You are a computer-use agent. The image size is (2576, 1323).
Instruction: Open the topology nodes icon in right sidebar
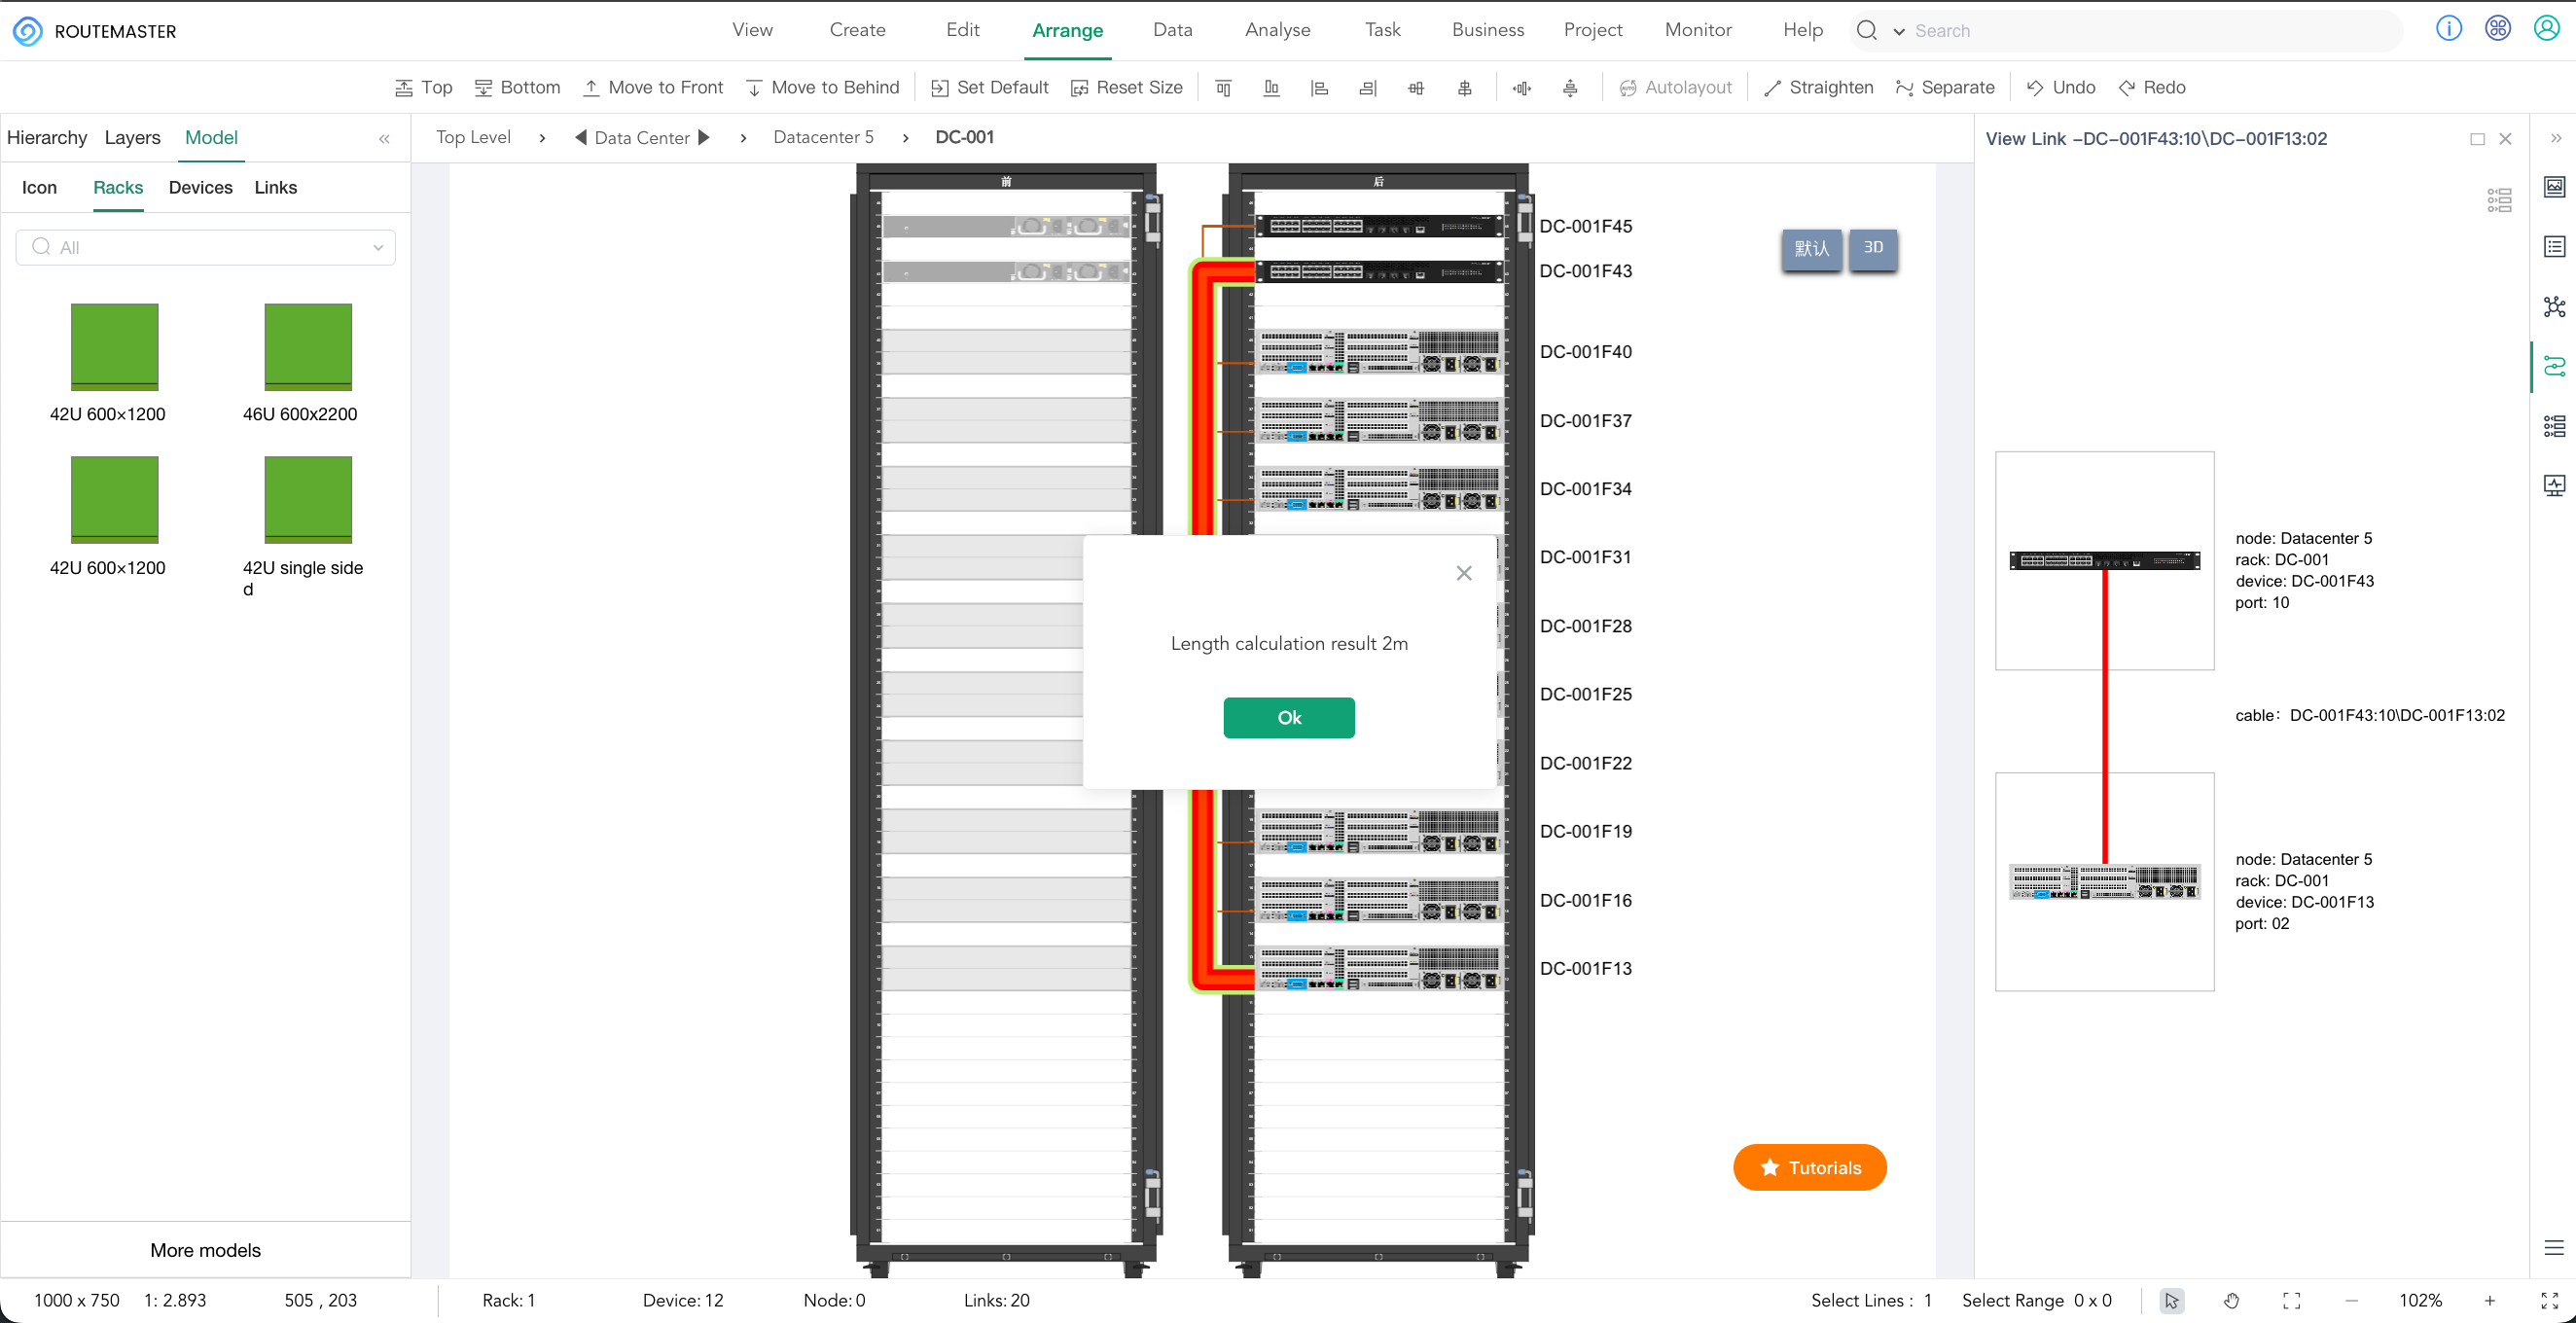[x=2554, y=307]
